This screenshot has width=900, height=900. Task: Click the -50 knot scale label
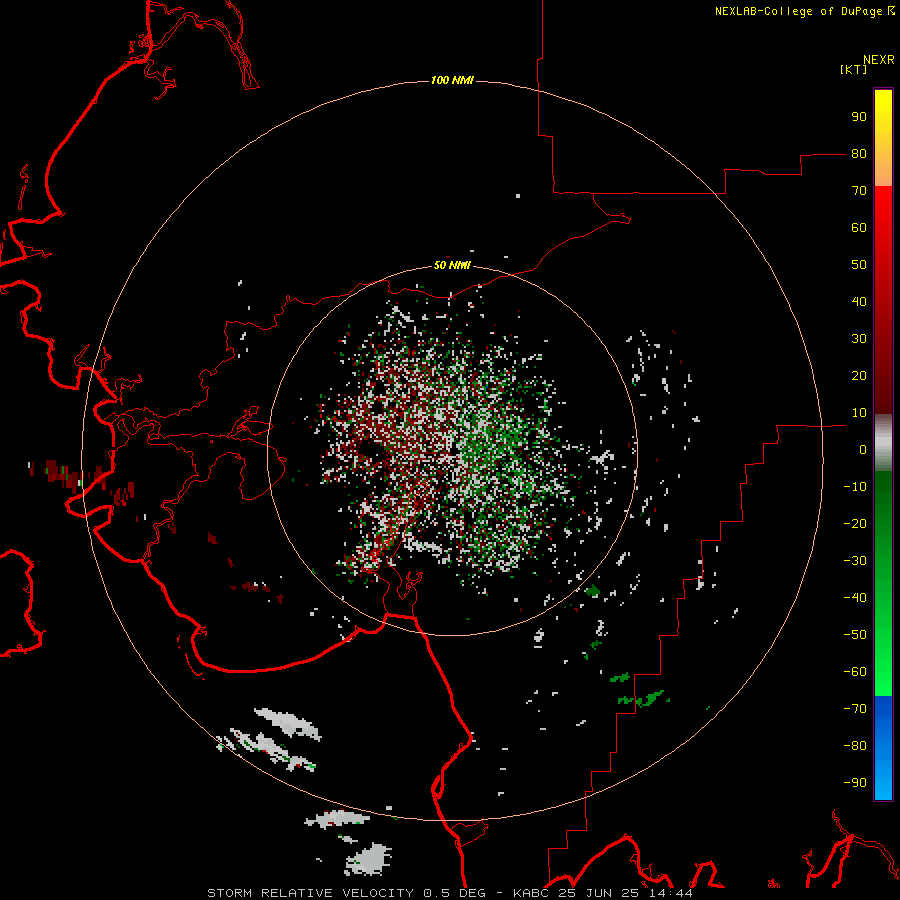point(855,635)
